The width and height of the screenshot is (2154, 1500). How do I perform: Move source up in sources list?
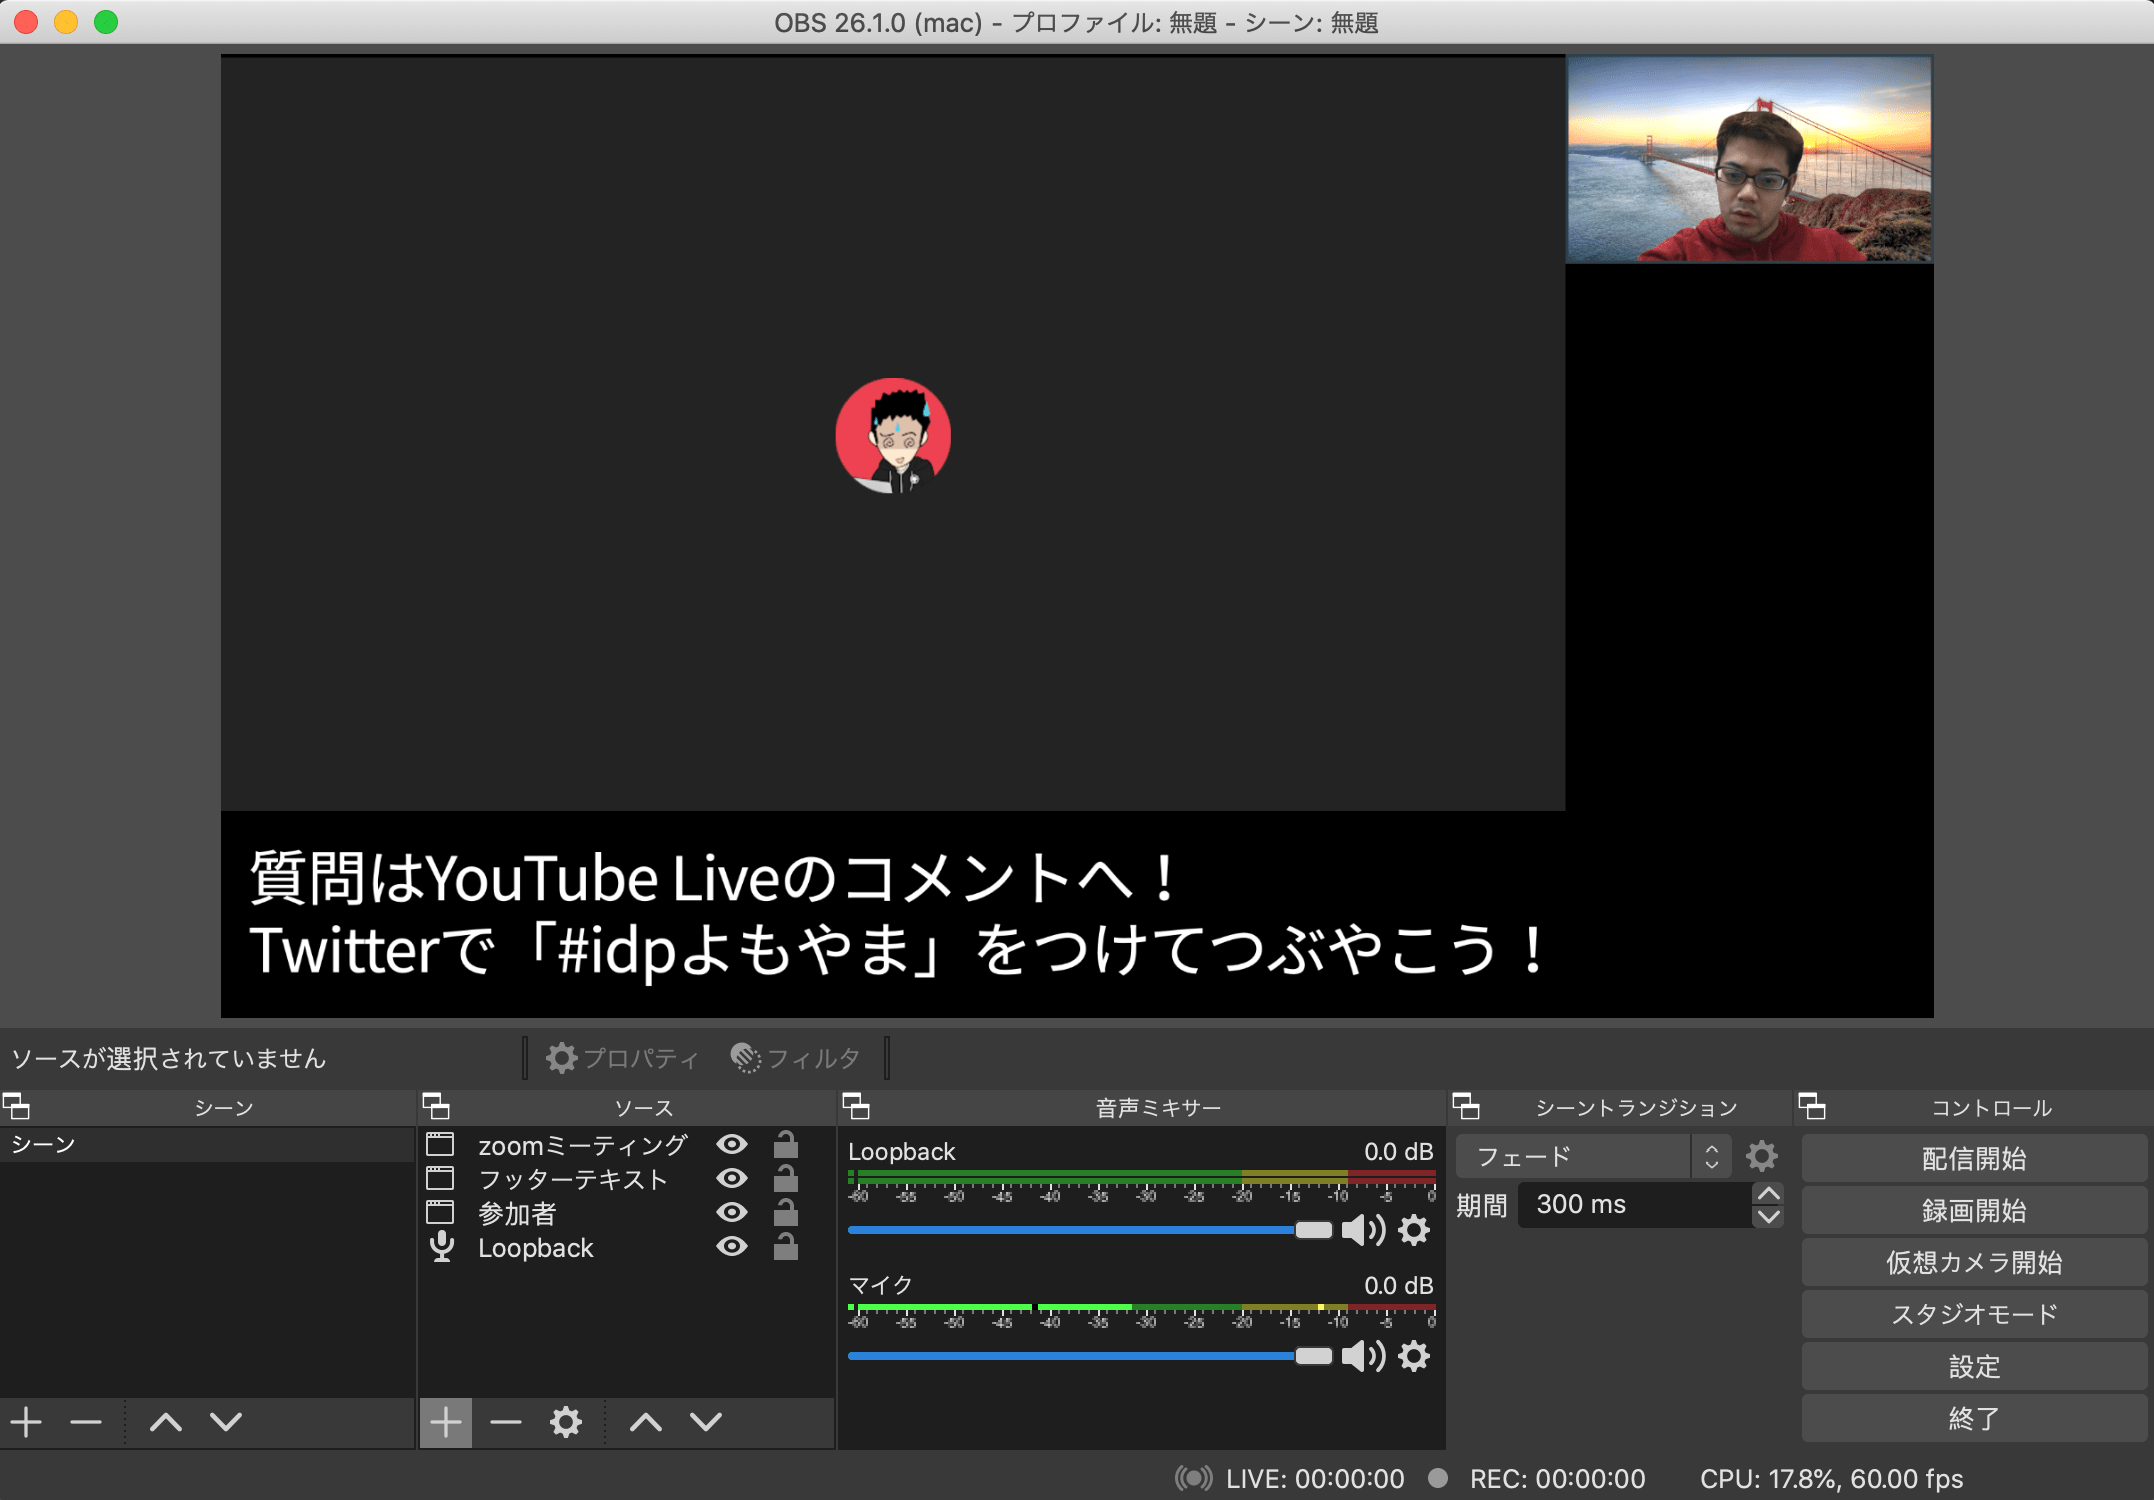pos(646,1422)
